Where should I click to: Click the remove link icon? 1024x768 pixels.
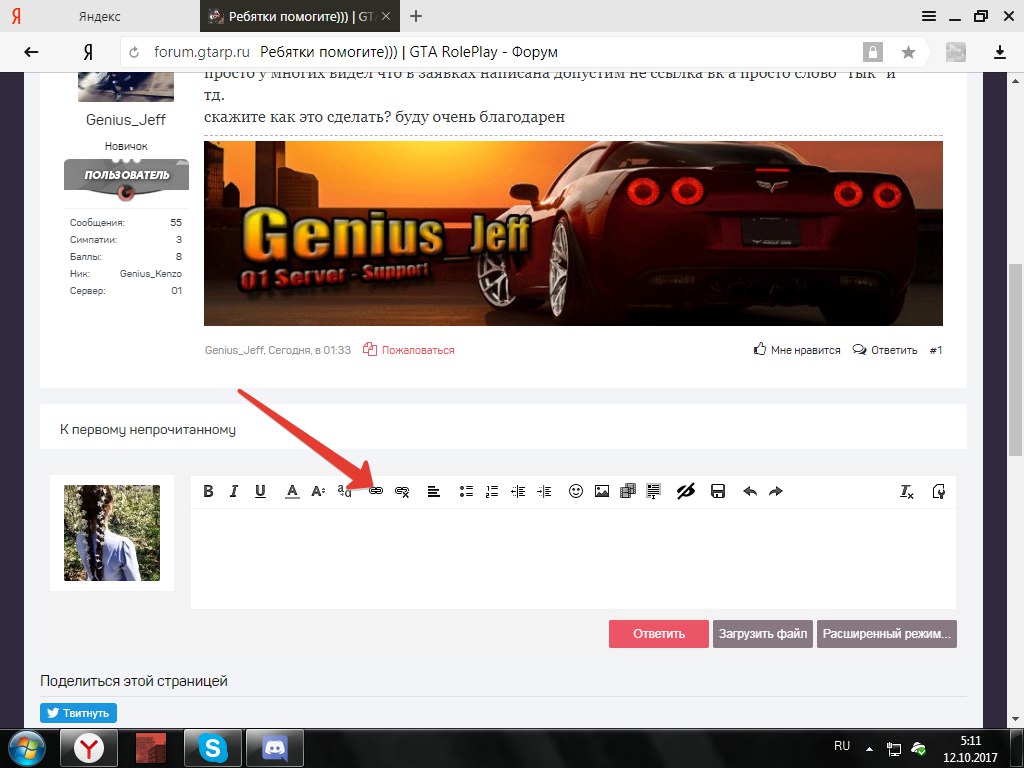coord(402,491)
